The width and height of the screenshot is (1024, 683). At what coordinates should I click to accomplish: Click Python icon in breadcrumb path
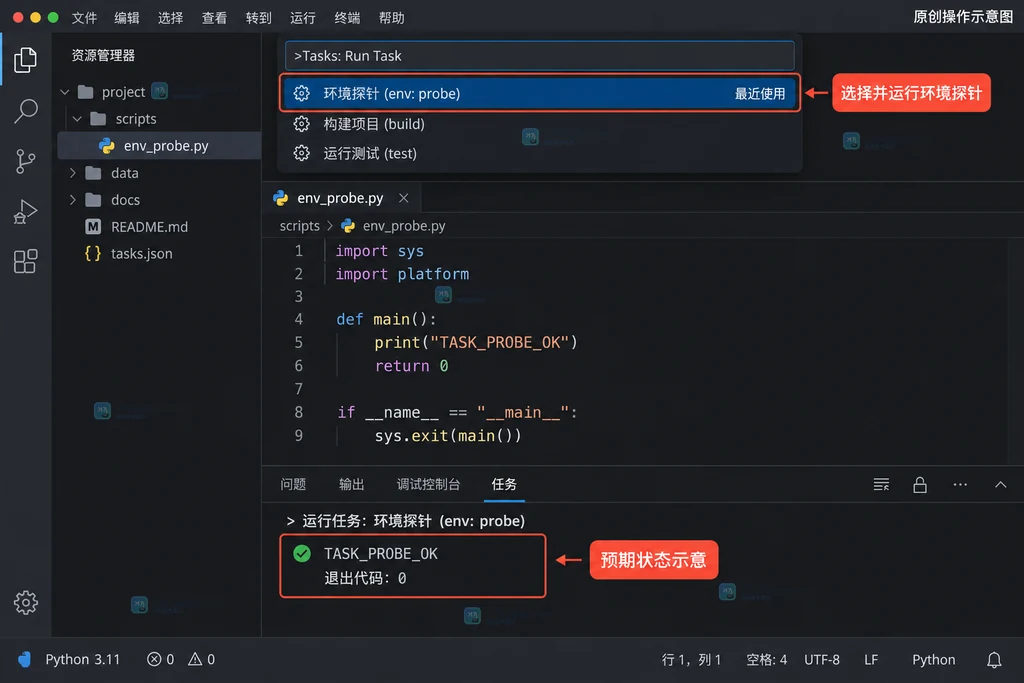point(348,226)
